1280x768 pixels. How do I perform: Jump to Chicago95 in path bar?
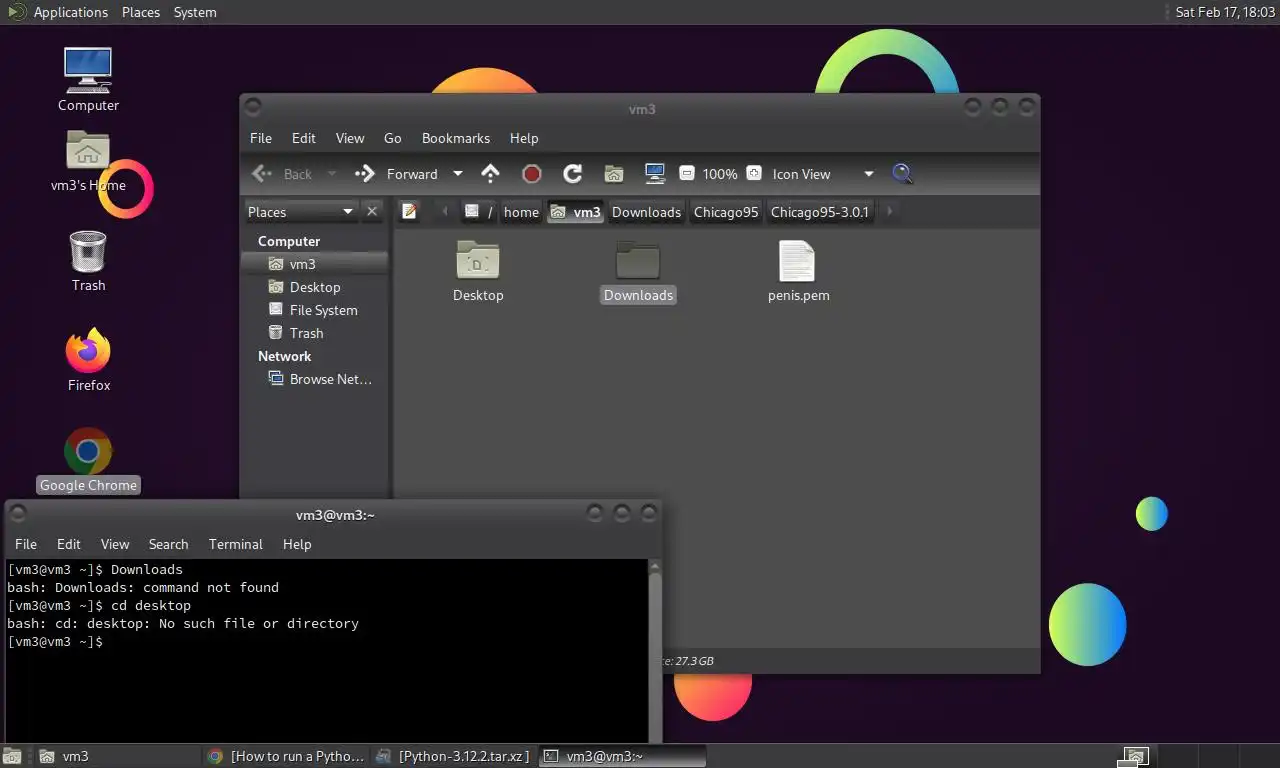(726, 211)
